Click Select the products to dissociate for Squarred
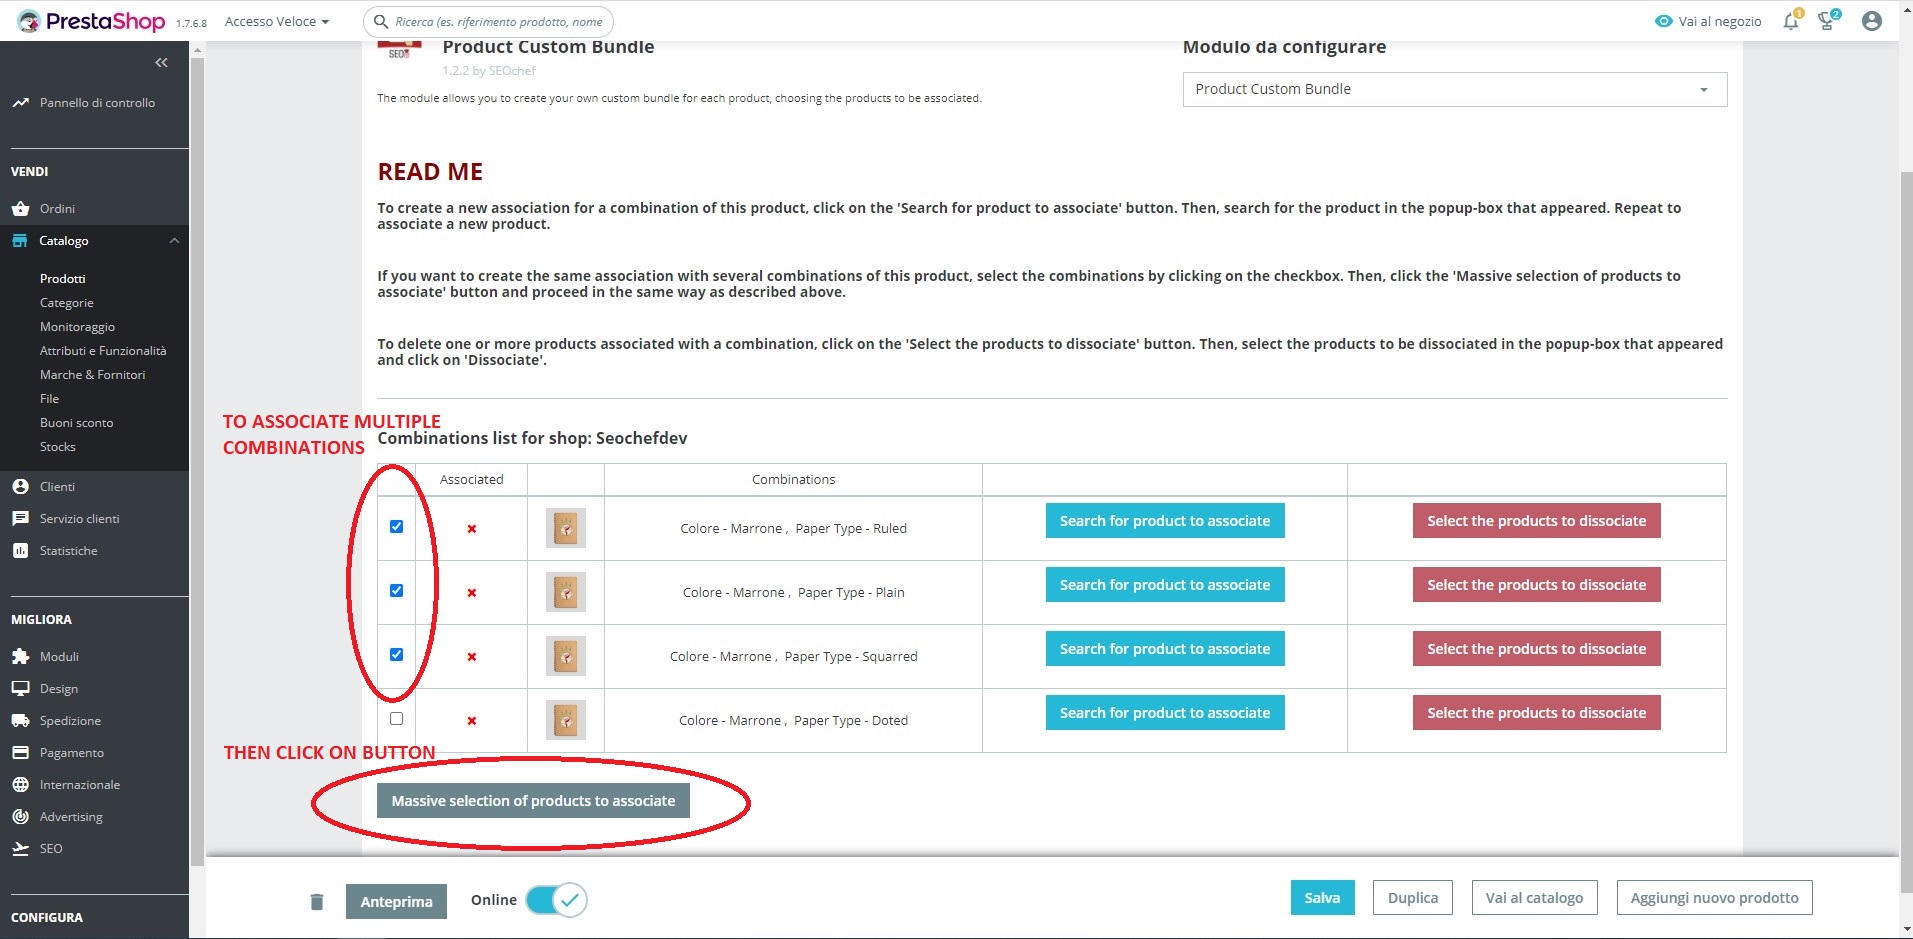The image size is (1913, 939). pyautogui.click(x=1536, y=649)
